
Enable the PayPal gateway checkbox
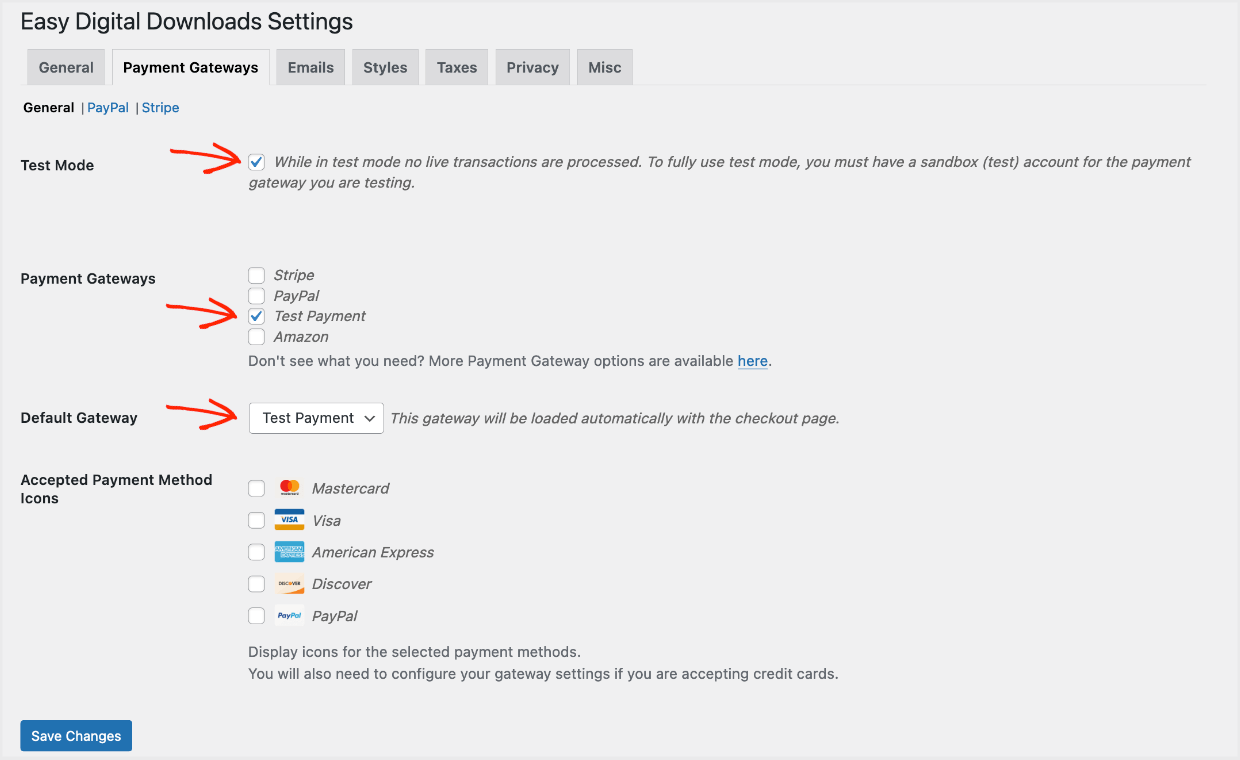coord(256,295)
